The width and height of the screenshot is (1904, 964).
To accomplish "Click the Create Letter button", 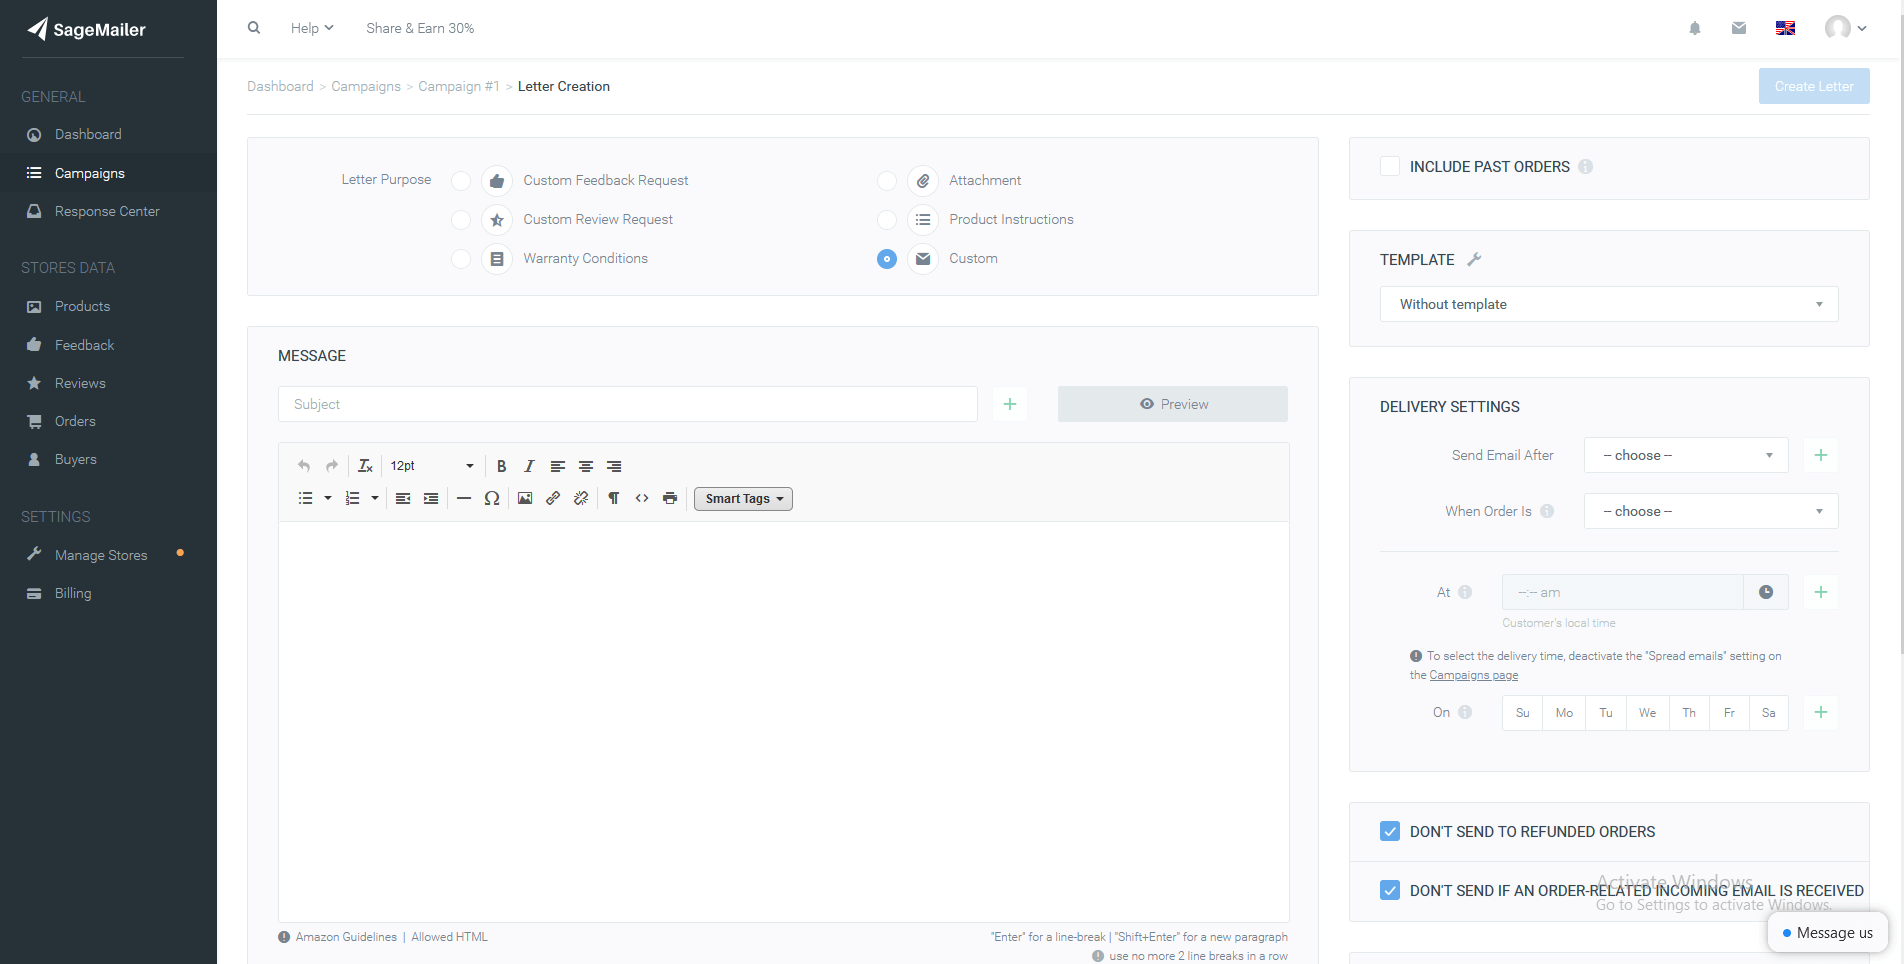I will coord(1814,86).
